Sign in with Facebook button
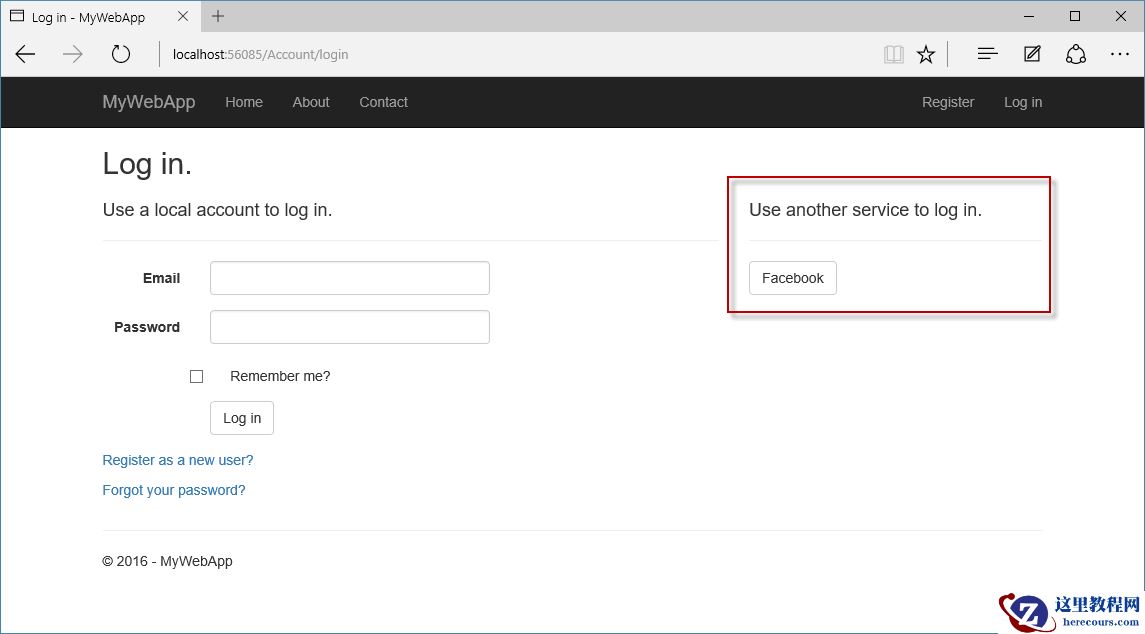Viewport: 1145px width, 634px height. point(792,278)
